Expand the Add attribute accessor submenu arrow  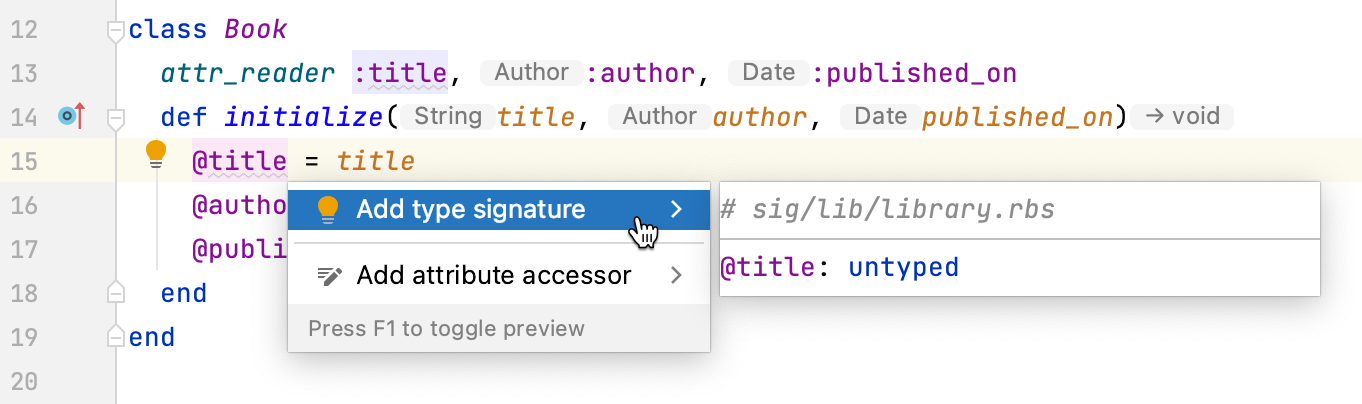pyautogui.click(x=676, y=275)
